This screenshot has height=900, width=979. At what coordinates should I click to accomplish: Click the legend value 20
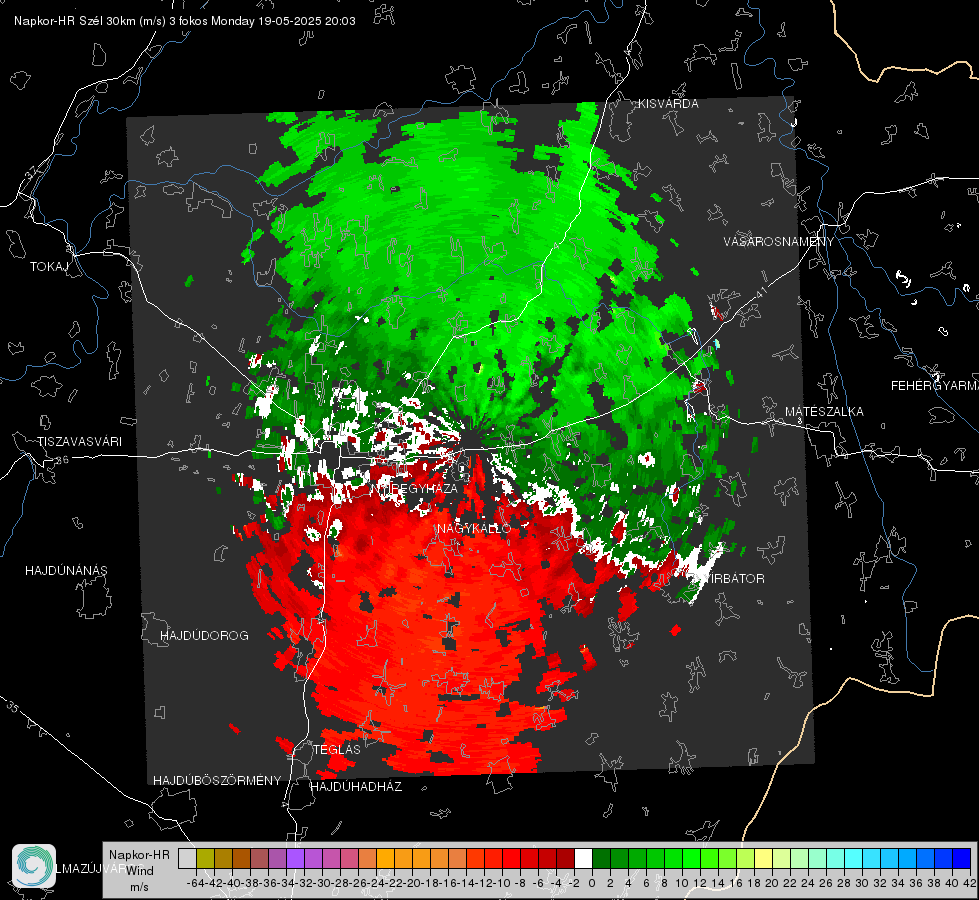pyautogui.click(x=772, y=883)
